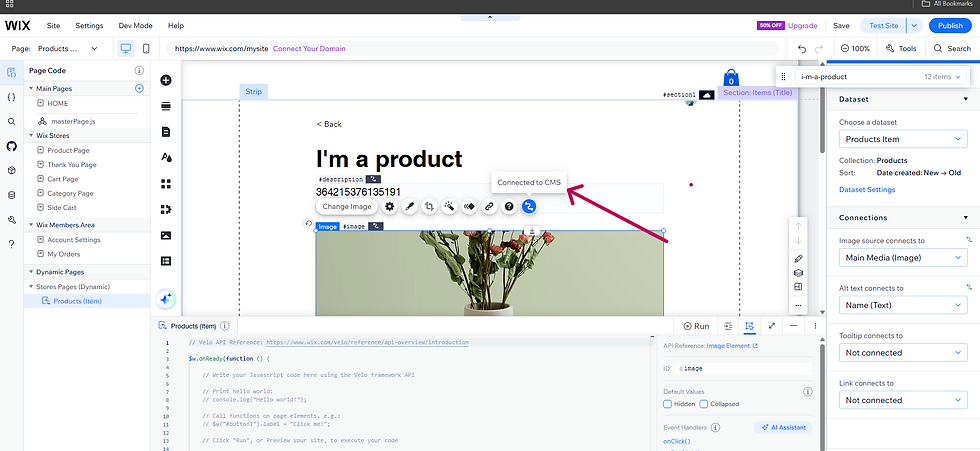This screenshot has width=980, height=451.
Task: Open the curly braces code files icon
Action: 11,97
